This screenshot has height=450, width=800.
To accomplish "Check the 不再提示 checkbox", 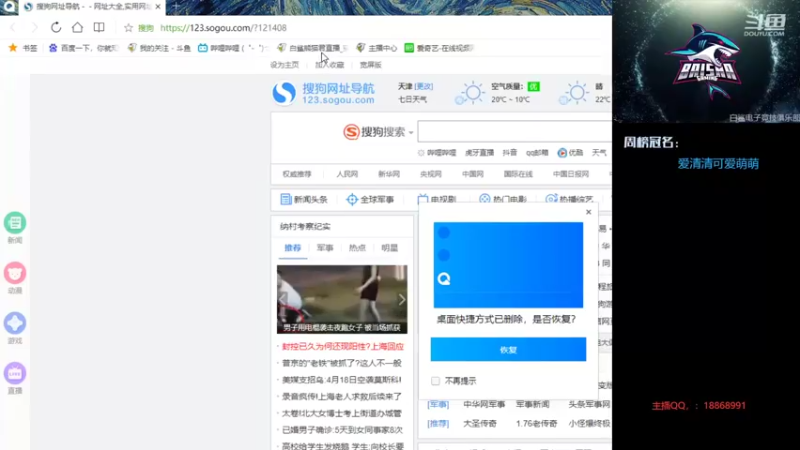I will 435,381.
